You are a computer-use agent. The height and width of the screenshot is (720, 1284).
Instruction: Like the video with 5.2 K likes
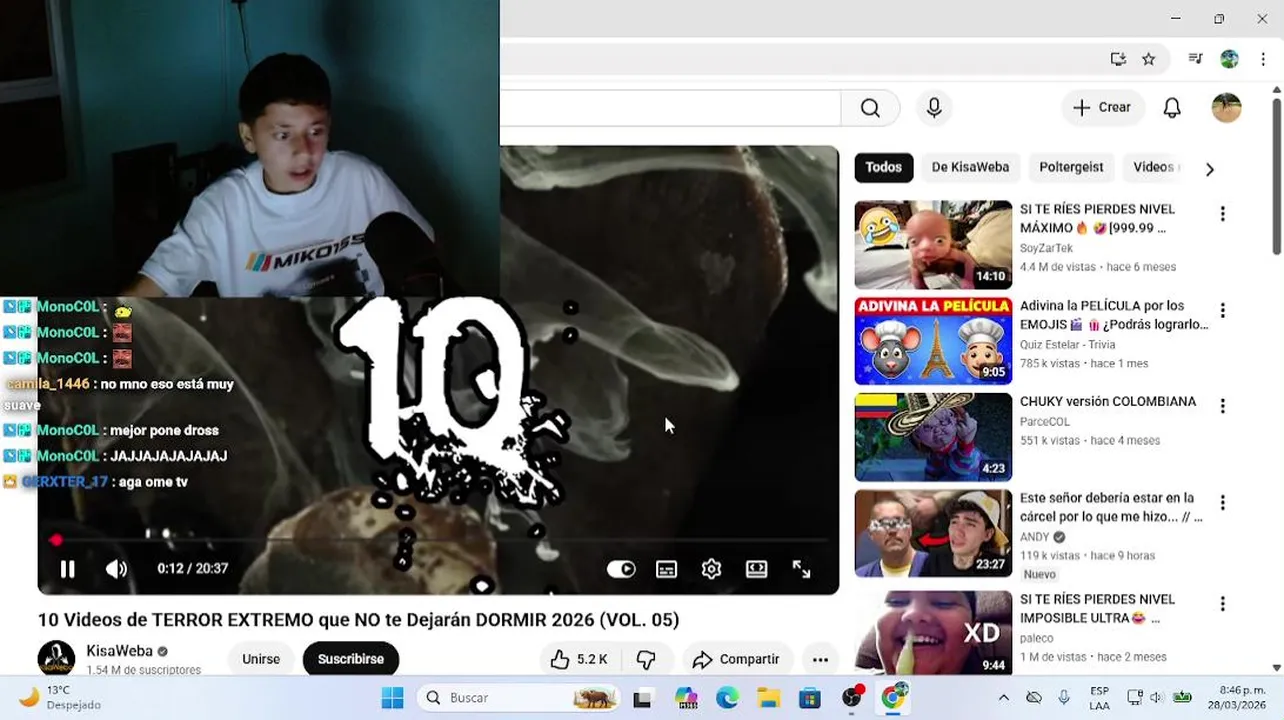click(x=579, y=659)
